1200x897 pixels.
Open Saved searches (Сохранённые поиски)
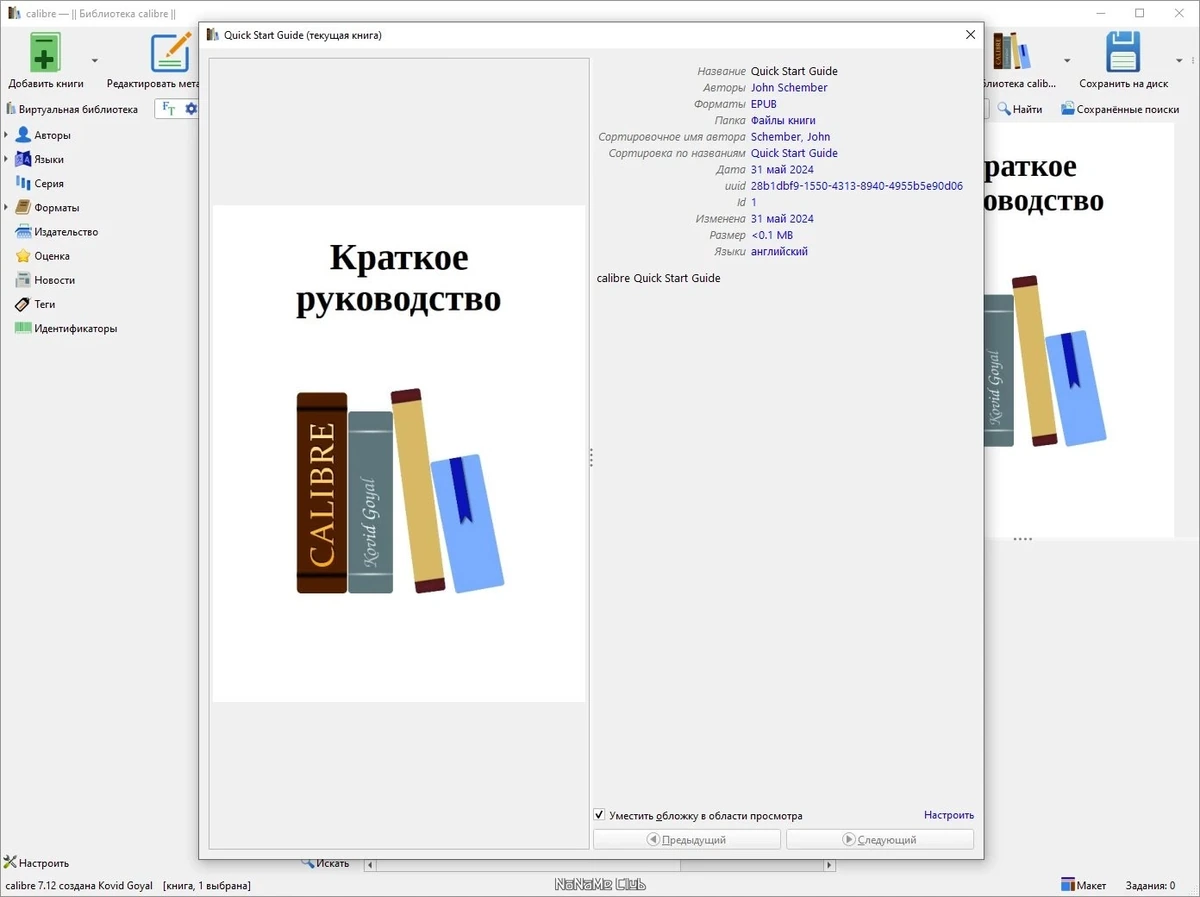[1120, 109]
